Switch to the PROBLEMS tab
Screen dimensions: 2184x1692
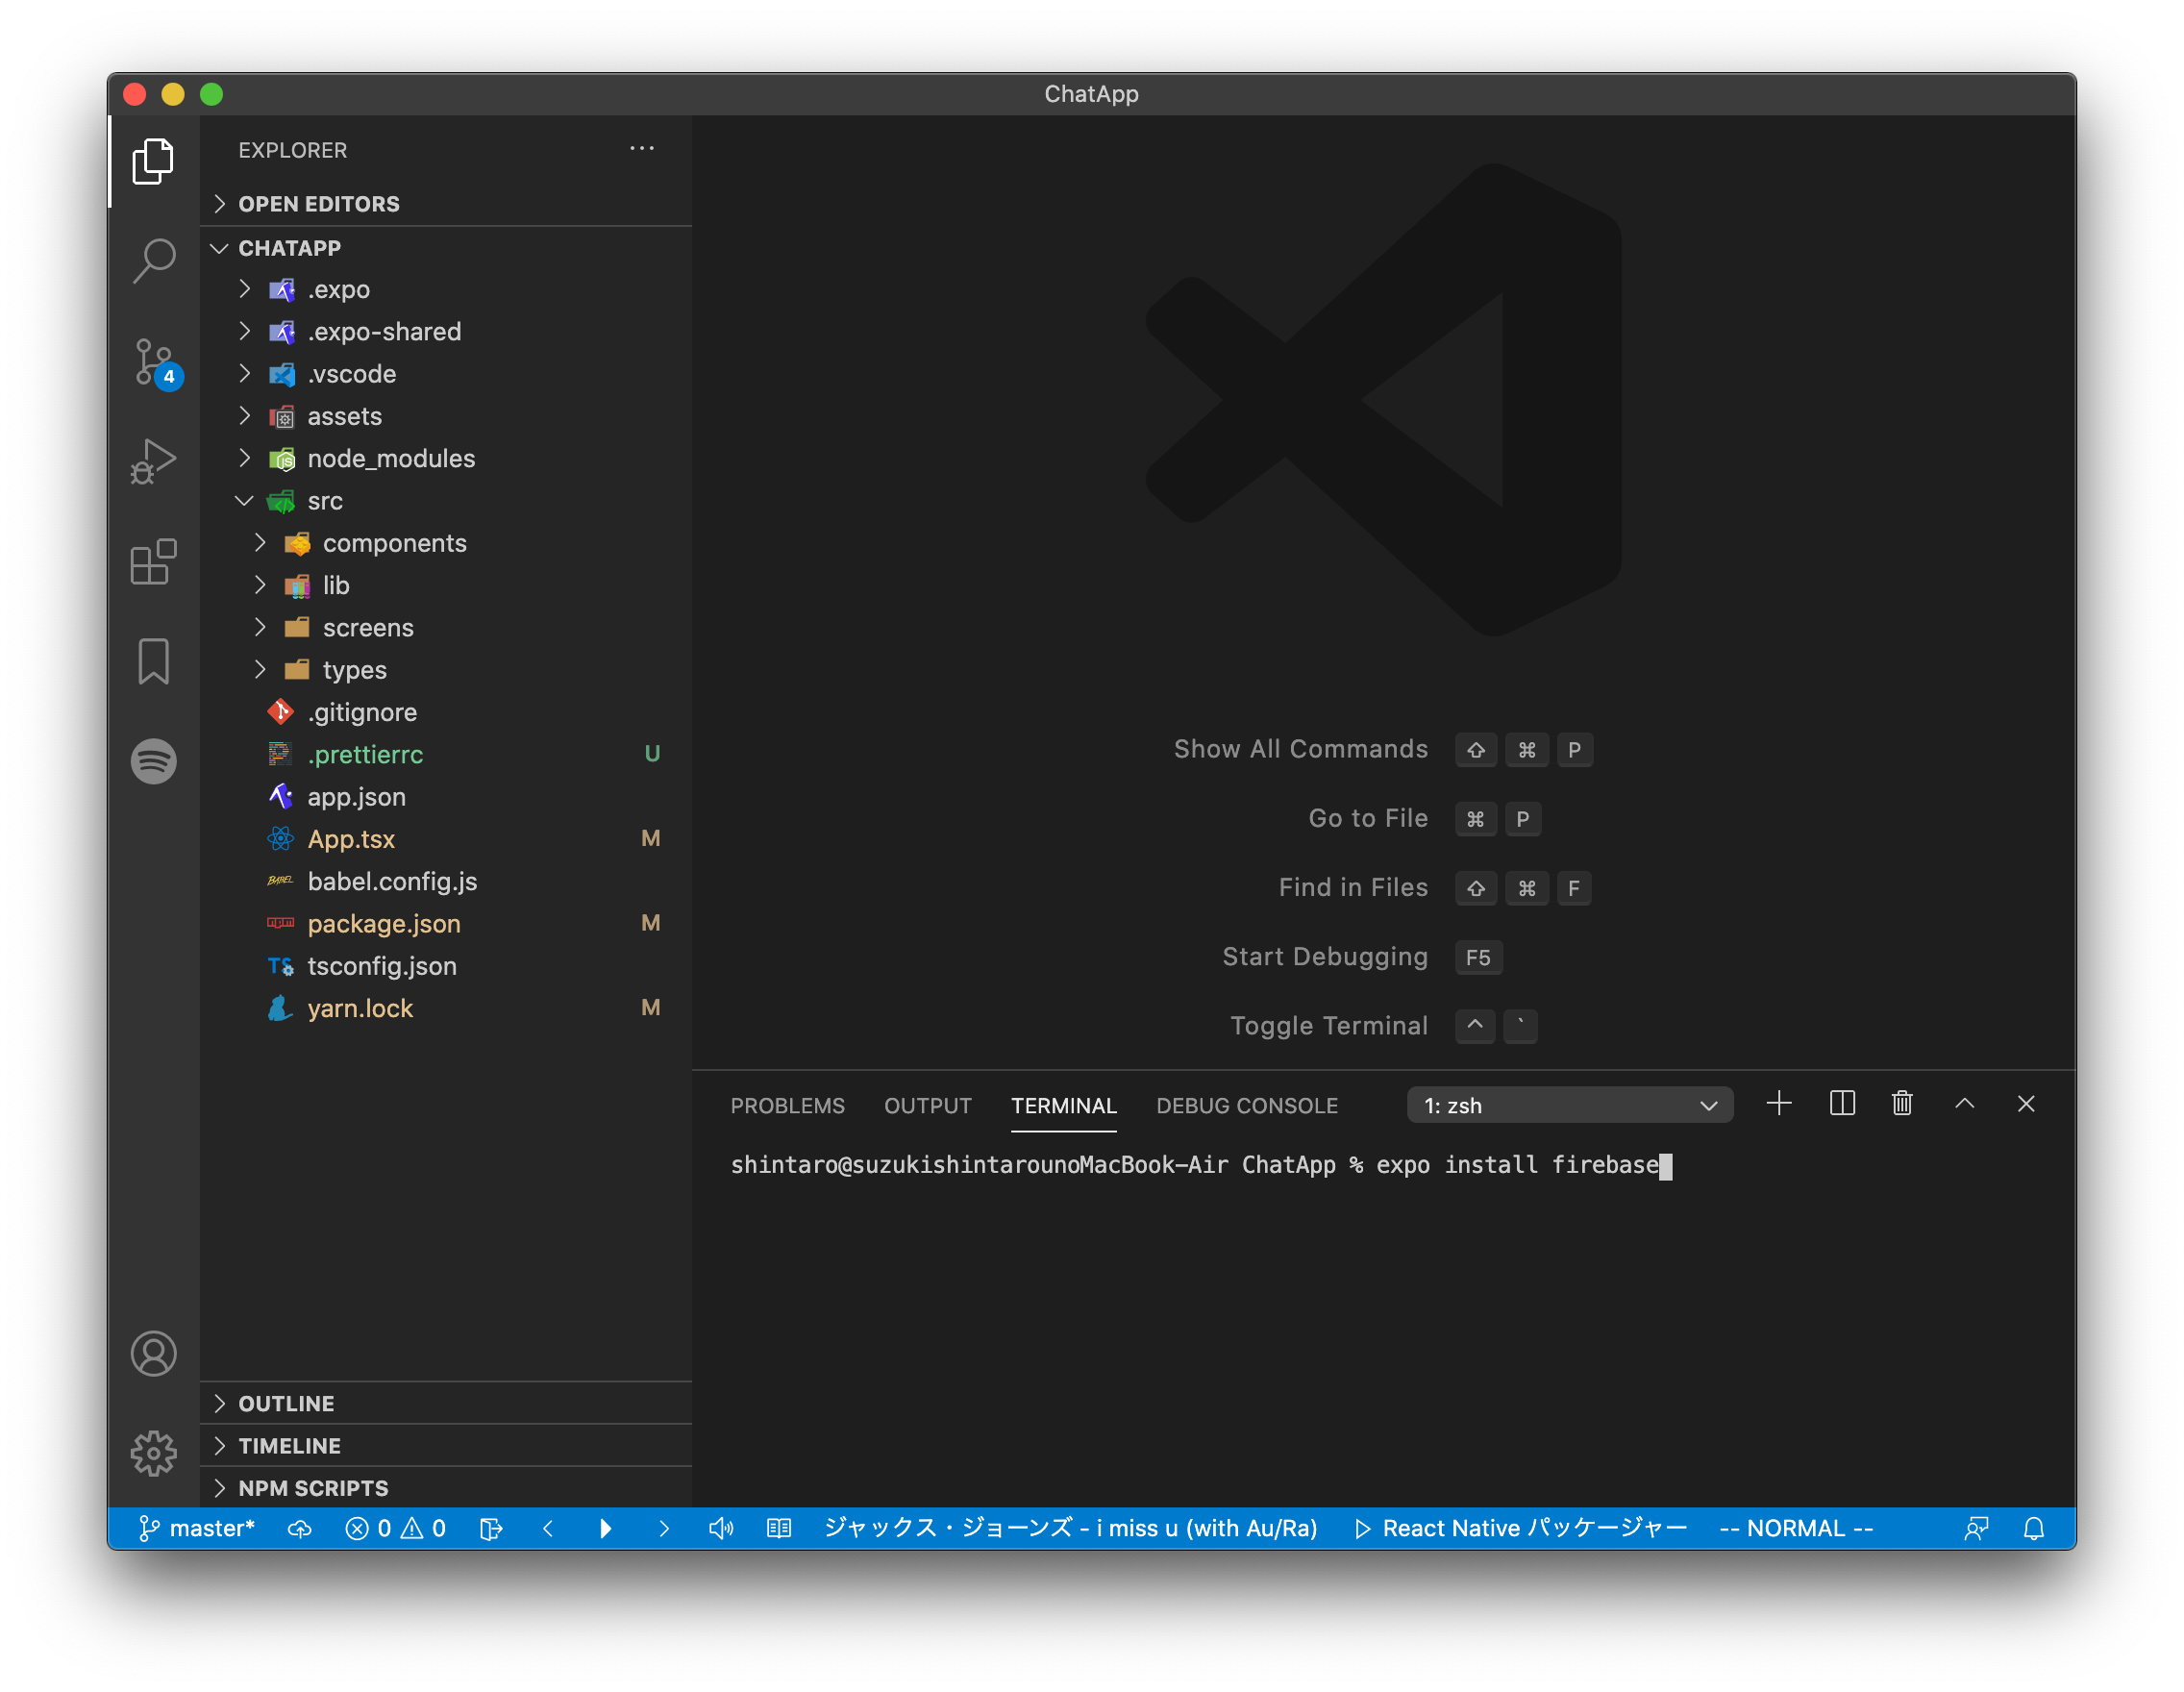click(787, 1105)
